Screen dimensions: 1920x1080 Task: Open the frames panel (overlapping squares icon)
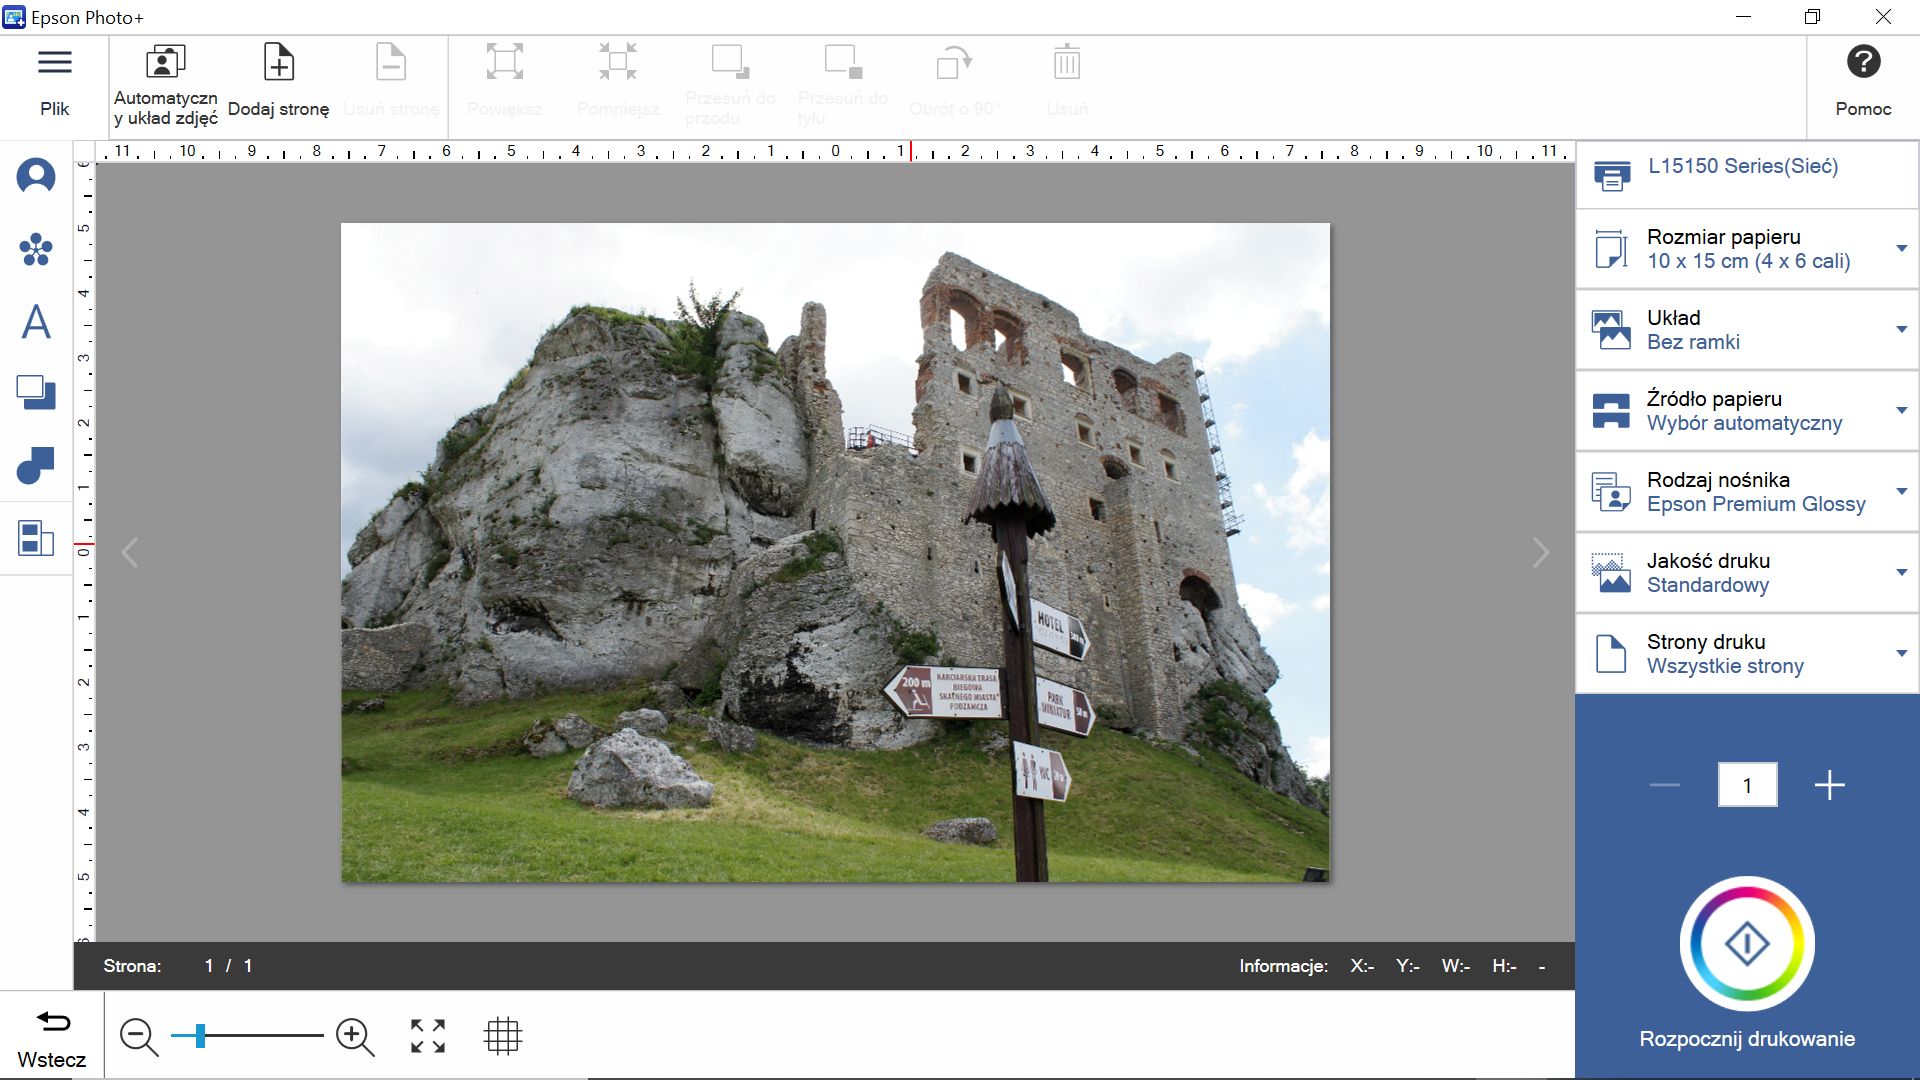click(36, 394)
